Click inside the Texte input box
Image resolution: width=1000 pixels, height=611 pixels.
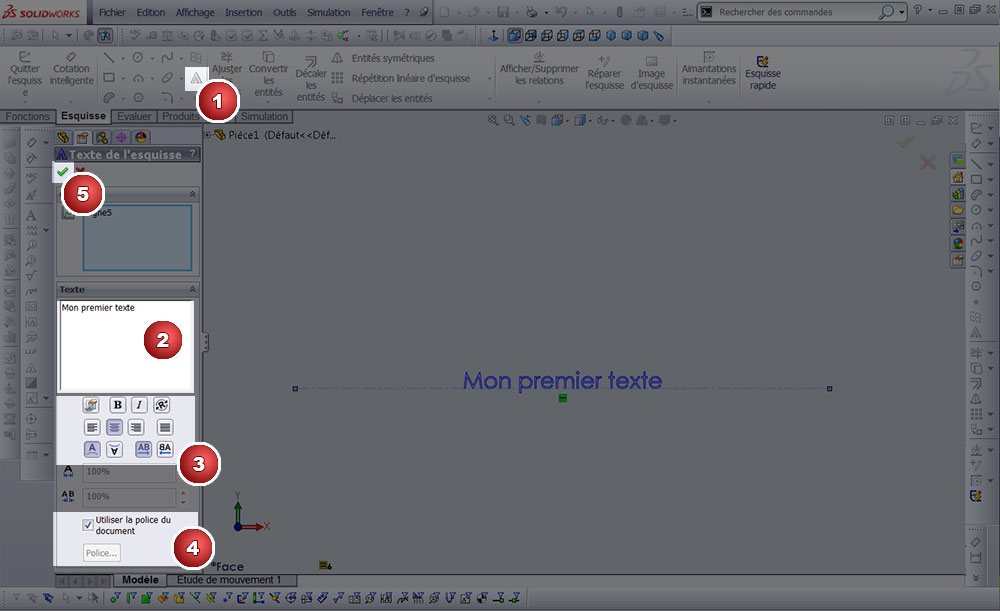pyautogui.click(x=126, y=346)
